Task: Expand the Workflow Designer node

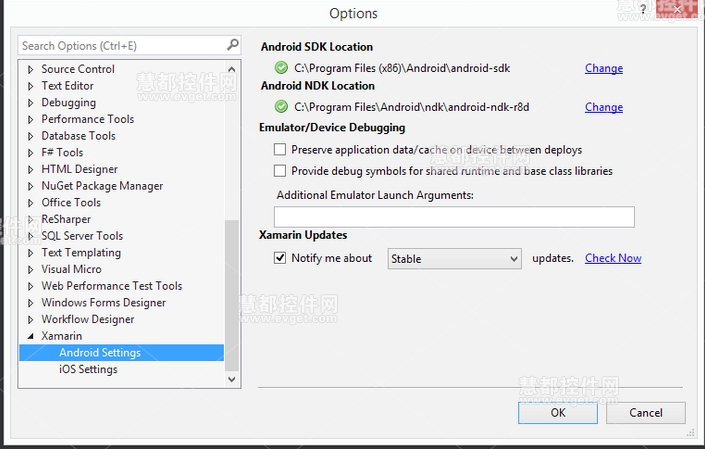Action: click(x=31, y=320)
